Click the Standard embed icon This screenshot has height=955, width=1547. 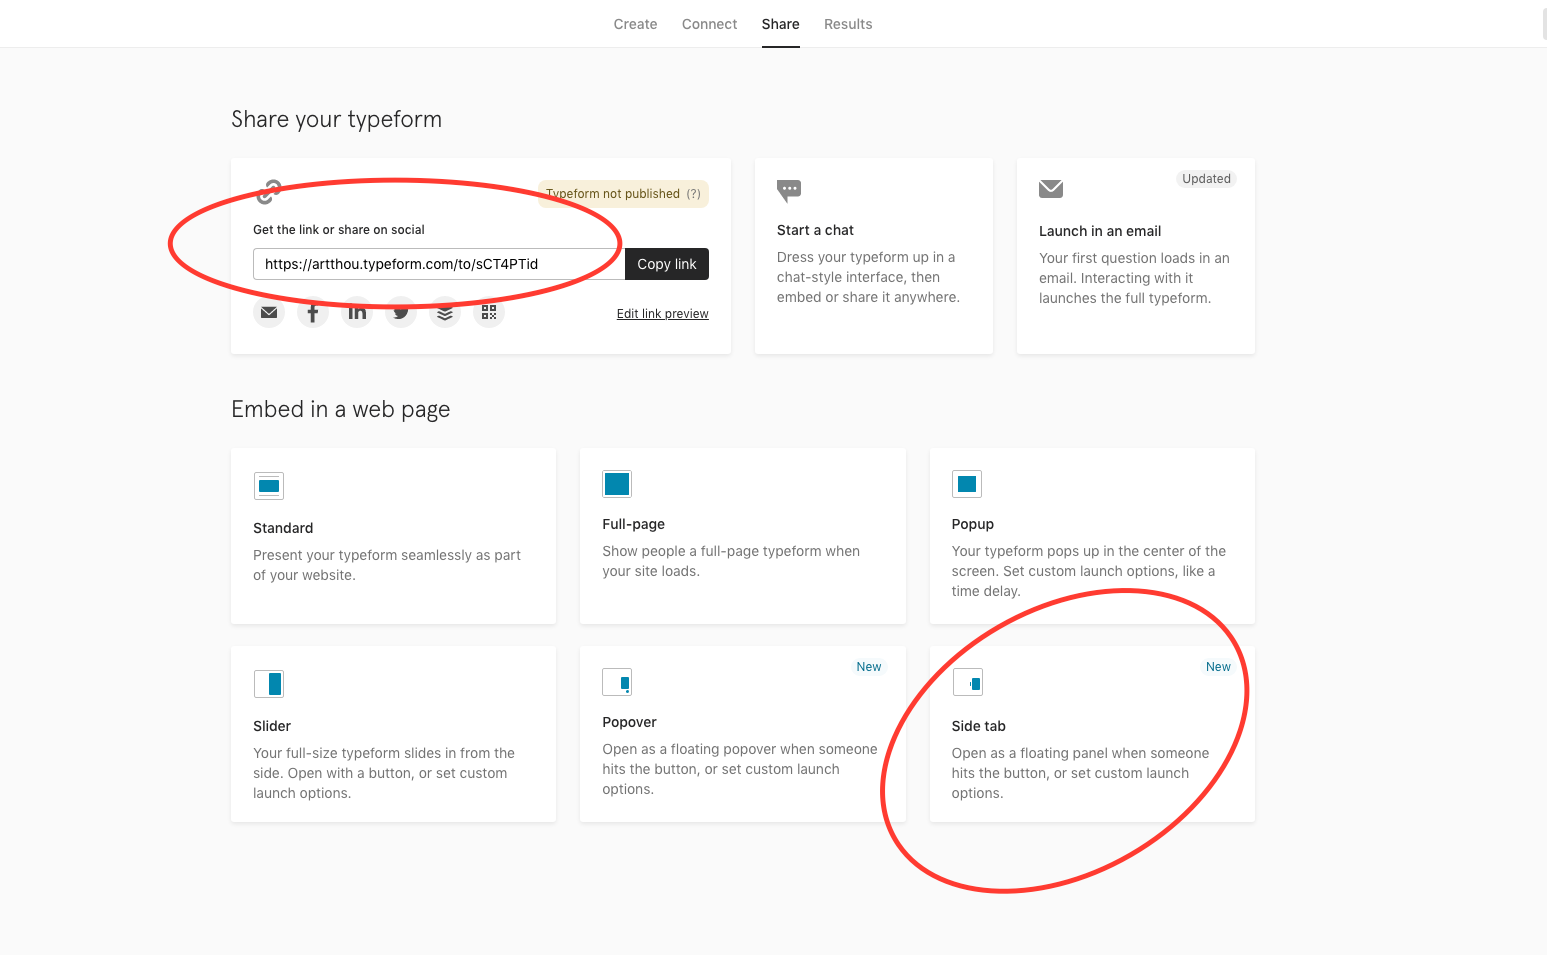pos(269,486)
